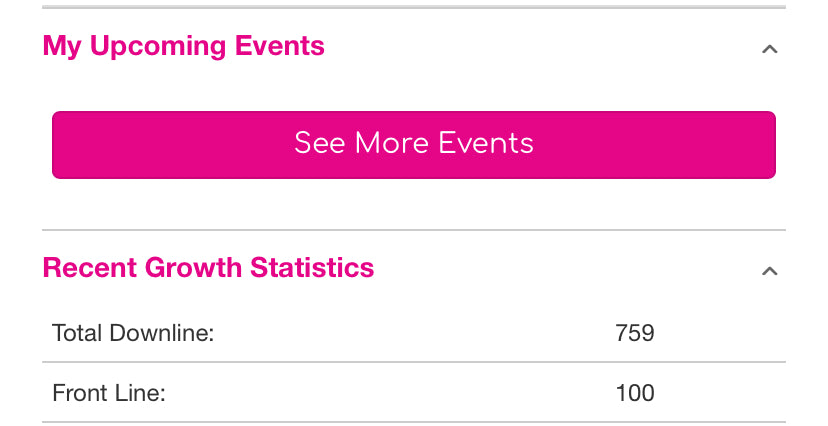This screenshot has width=828, height=426.
Task: Click the Front Line value 100
Action: click(x=635, y=393)
